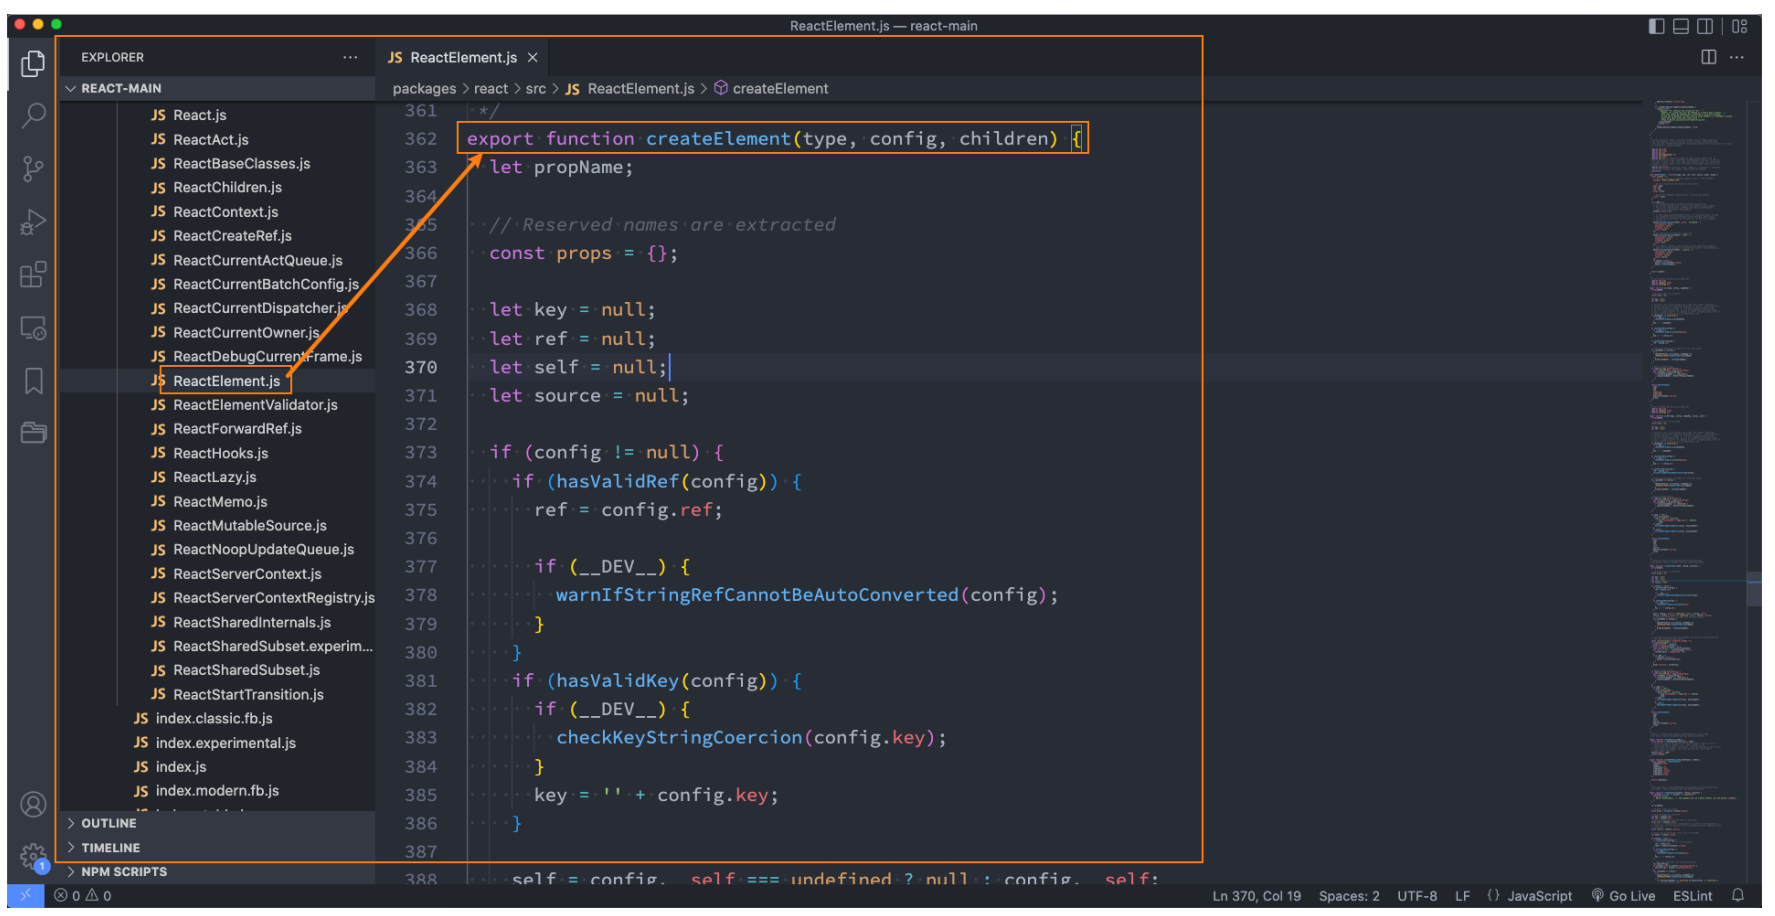Expand the OUTLINE section
The width and height of the screenshot is (1775, 916).
(x=217, y=823)
